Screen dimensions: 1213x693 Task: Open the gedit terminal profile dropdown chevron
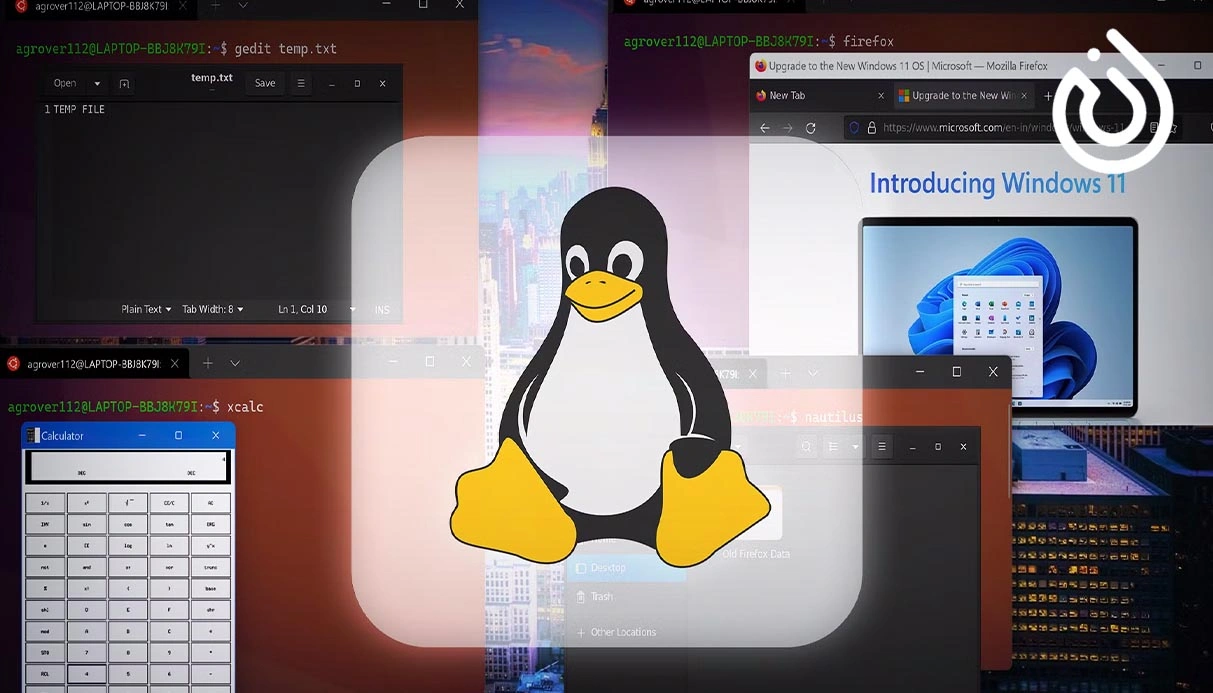pyautogui.click(x=243, y=5)
